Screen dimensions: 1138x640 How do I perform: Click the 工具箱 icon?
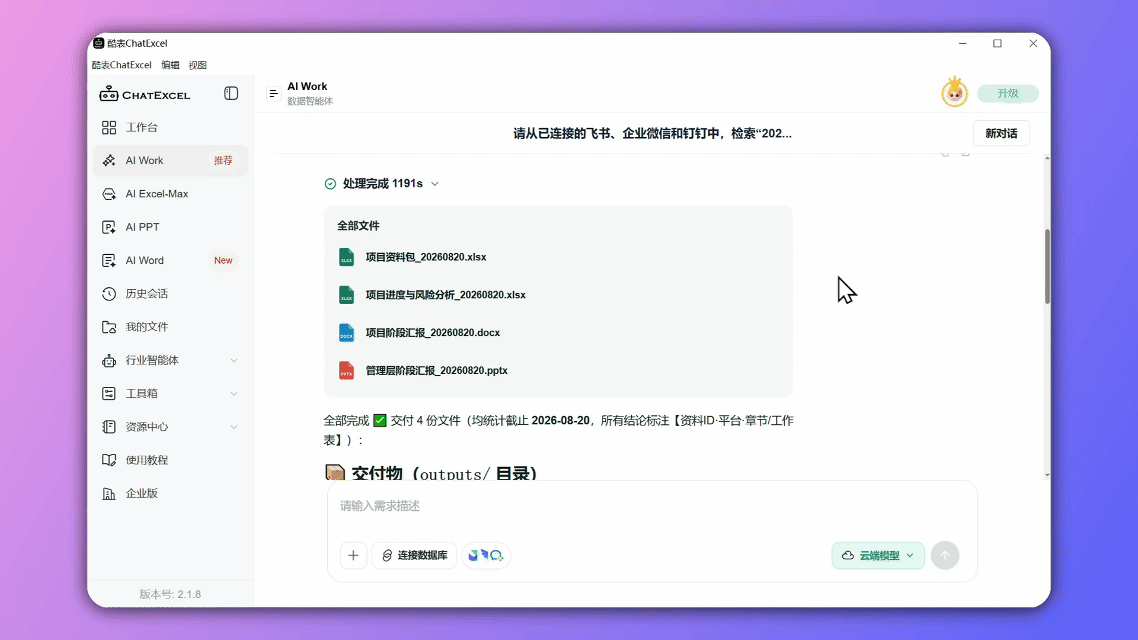pos(109,393)
